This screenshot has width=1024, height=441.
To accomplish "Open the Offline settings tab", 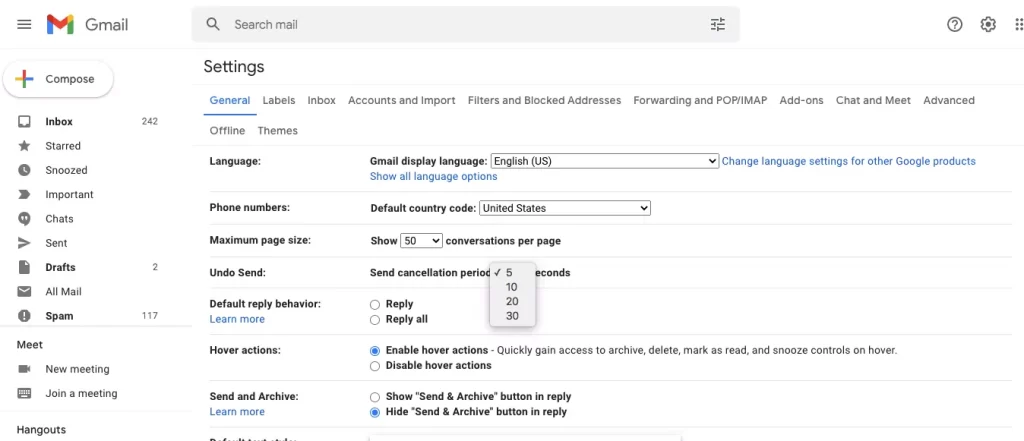I will (x=227, y=131).
